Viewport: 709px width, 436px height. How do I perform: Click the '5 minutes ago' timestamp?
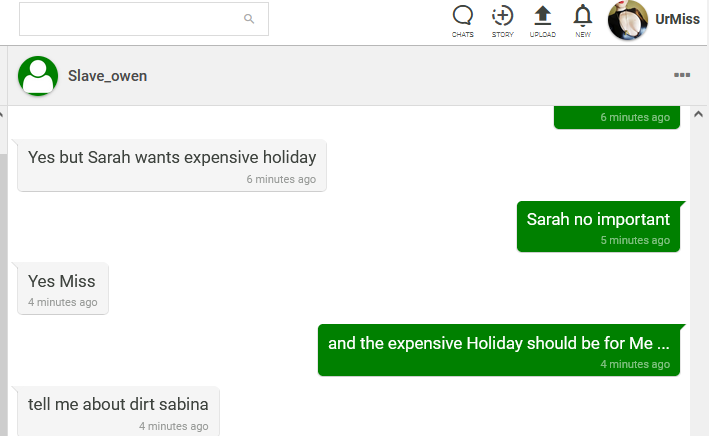pos(635,241)
